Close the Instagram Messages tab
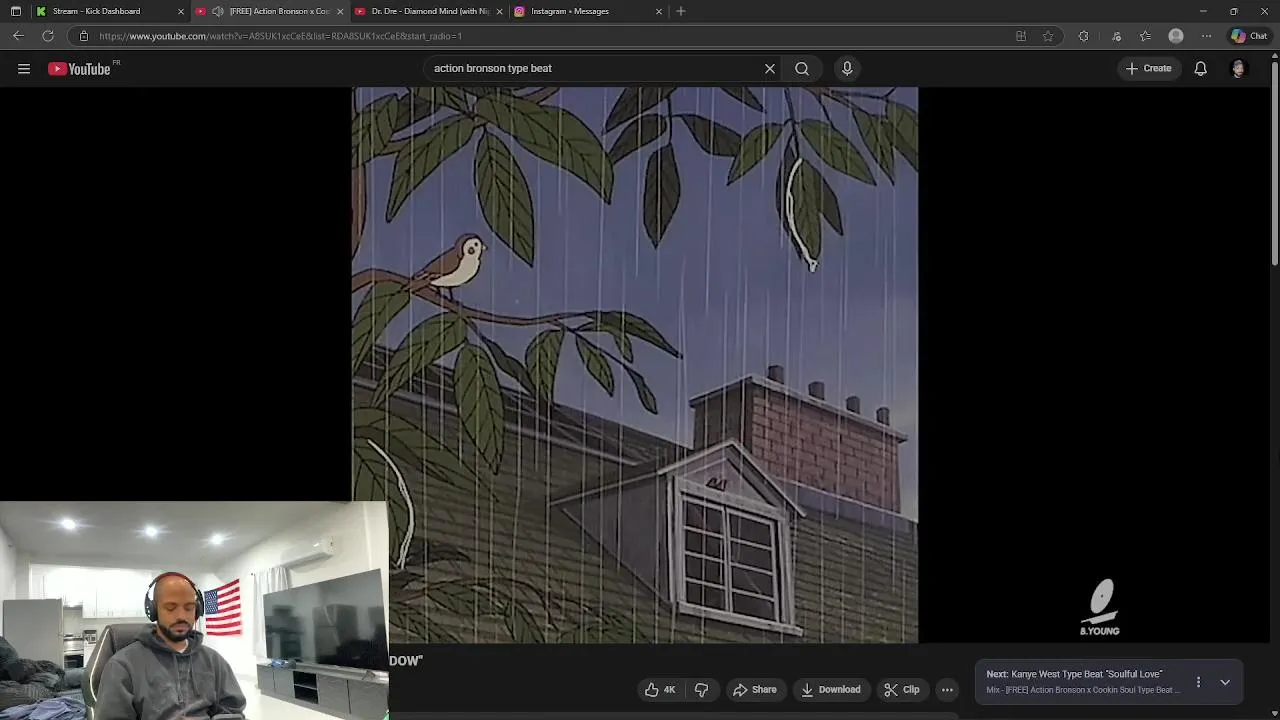 pyautogui.click(x=659, y=11)
